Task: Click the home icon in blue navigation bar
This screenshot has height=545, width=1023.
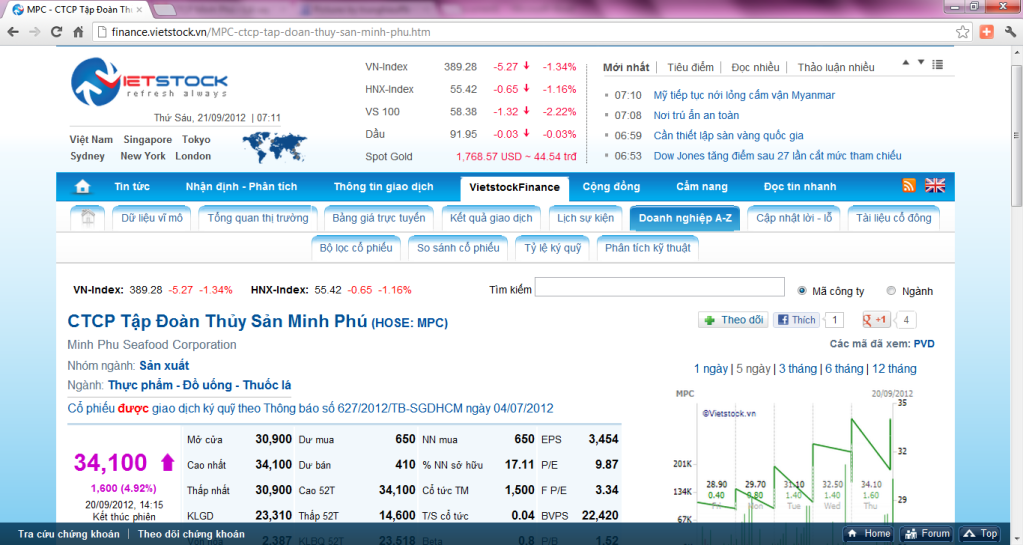Action: [x=83, y=186]
